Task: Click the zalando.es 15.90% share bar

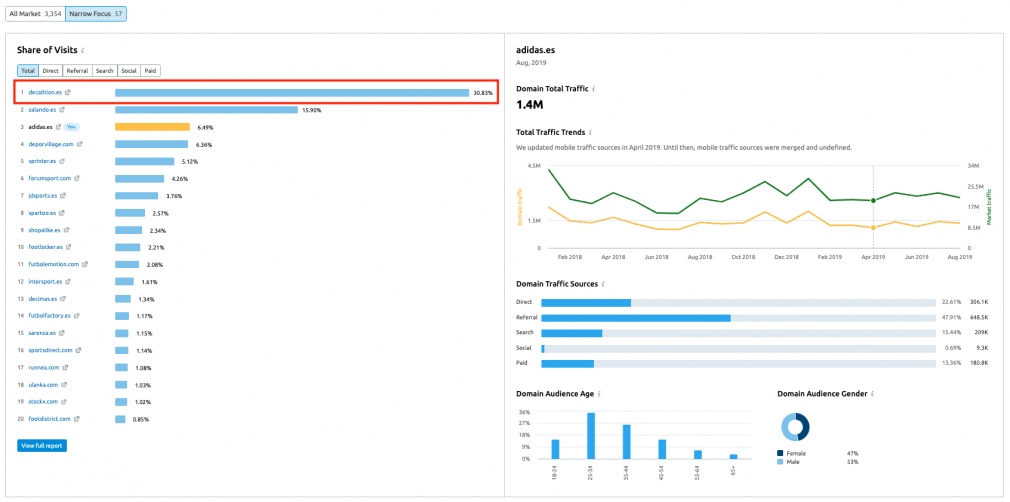Action: click(x=206, y=110)
